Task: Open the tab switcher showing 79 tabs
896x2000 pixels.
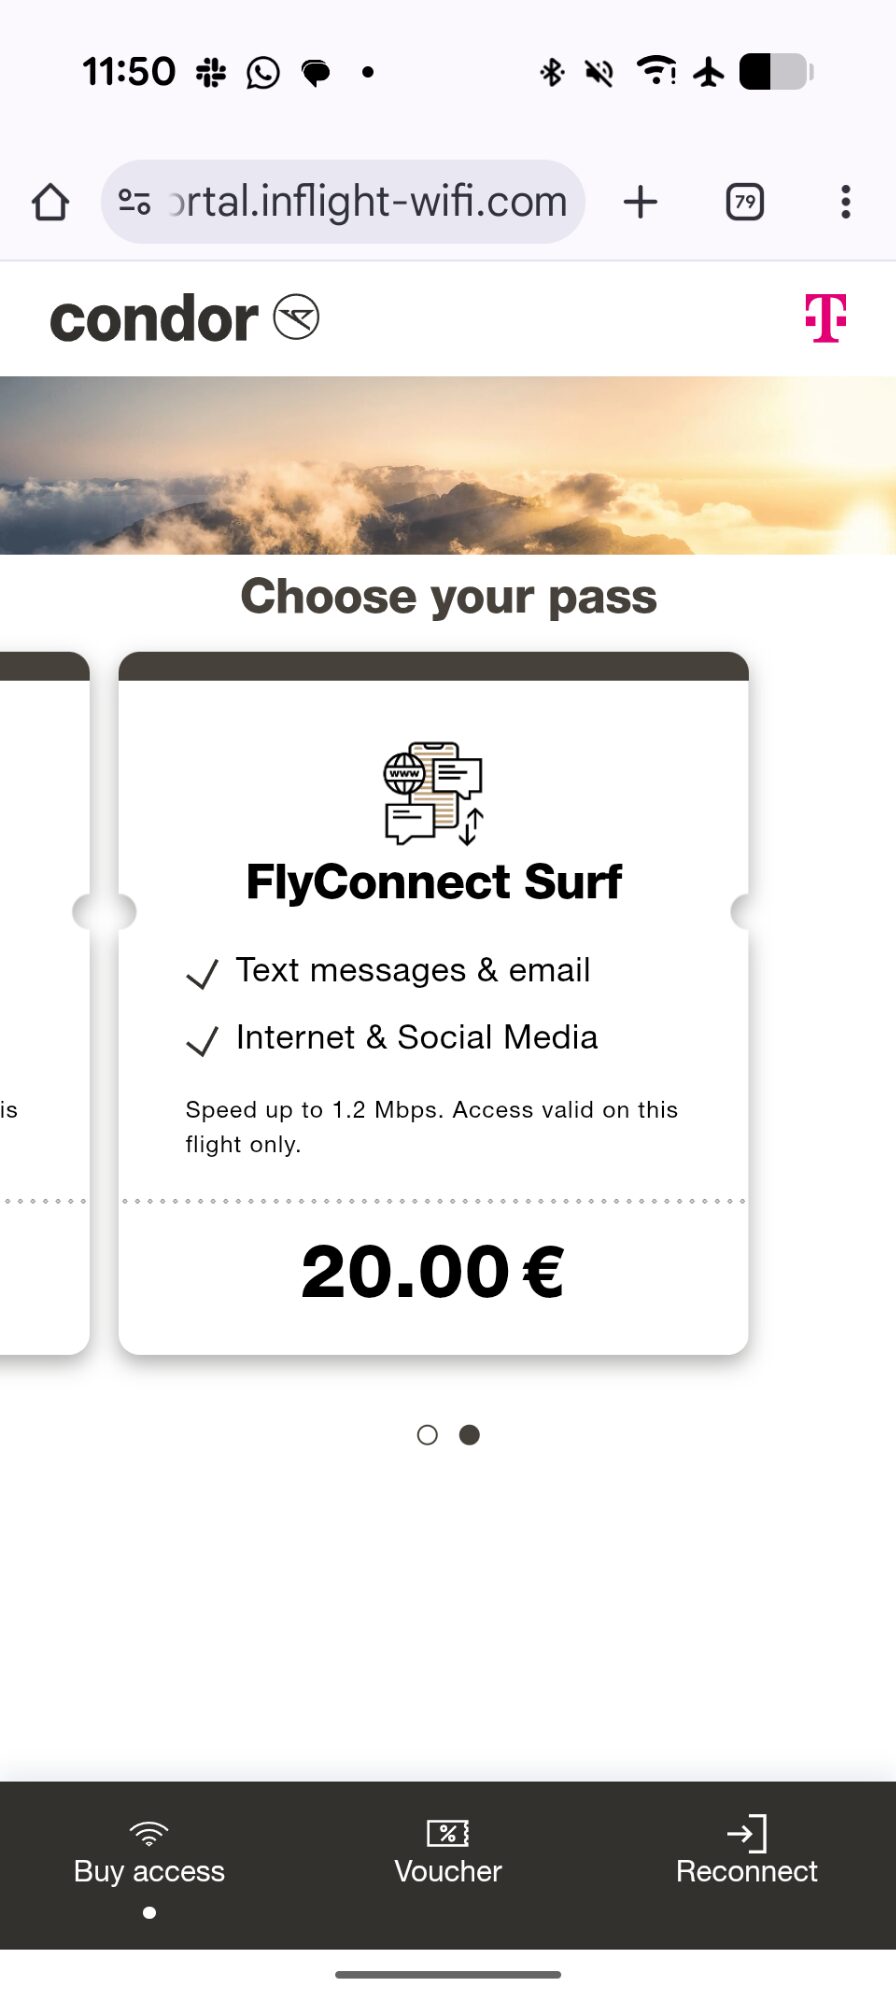Action: click(x=744, y=202)
